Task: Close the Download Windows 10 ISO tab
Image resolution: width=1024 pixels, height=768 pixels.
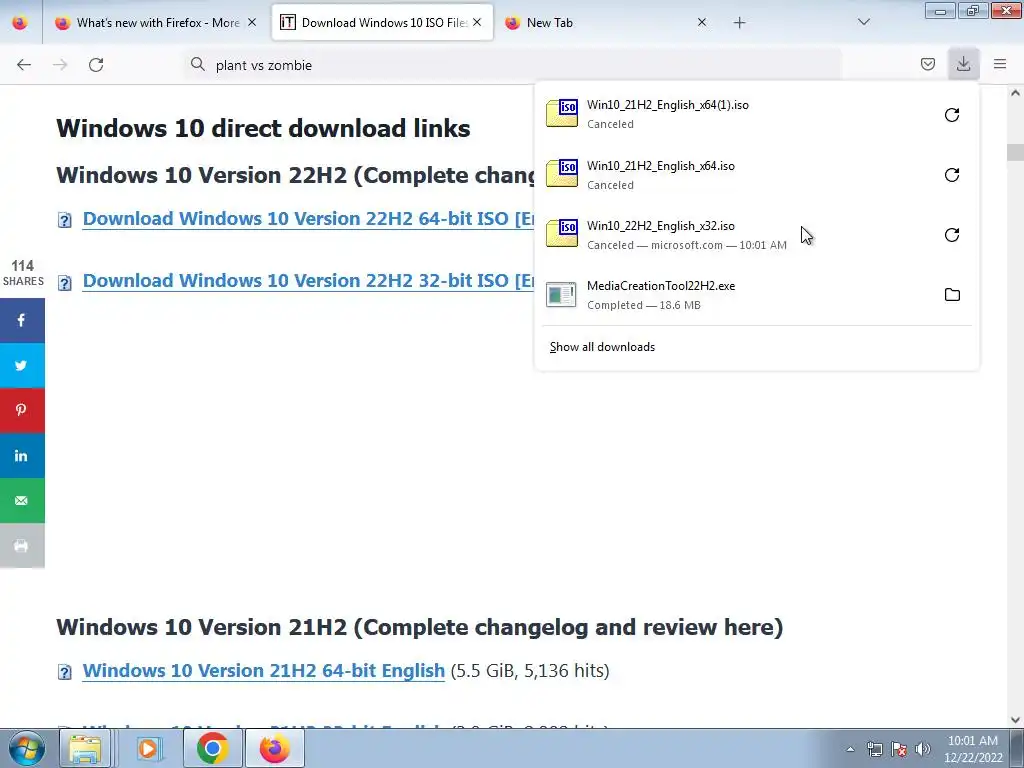Action: (x=477, y=22)
